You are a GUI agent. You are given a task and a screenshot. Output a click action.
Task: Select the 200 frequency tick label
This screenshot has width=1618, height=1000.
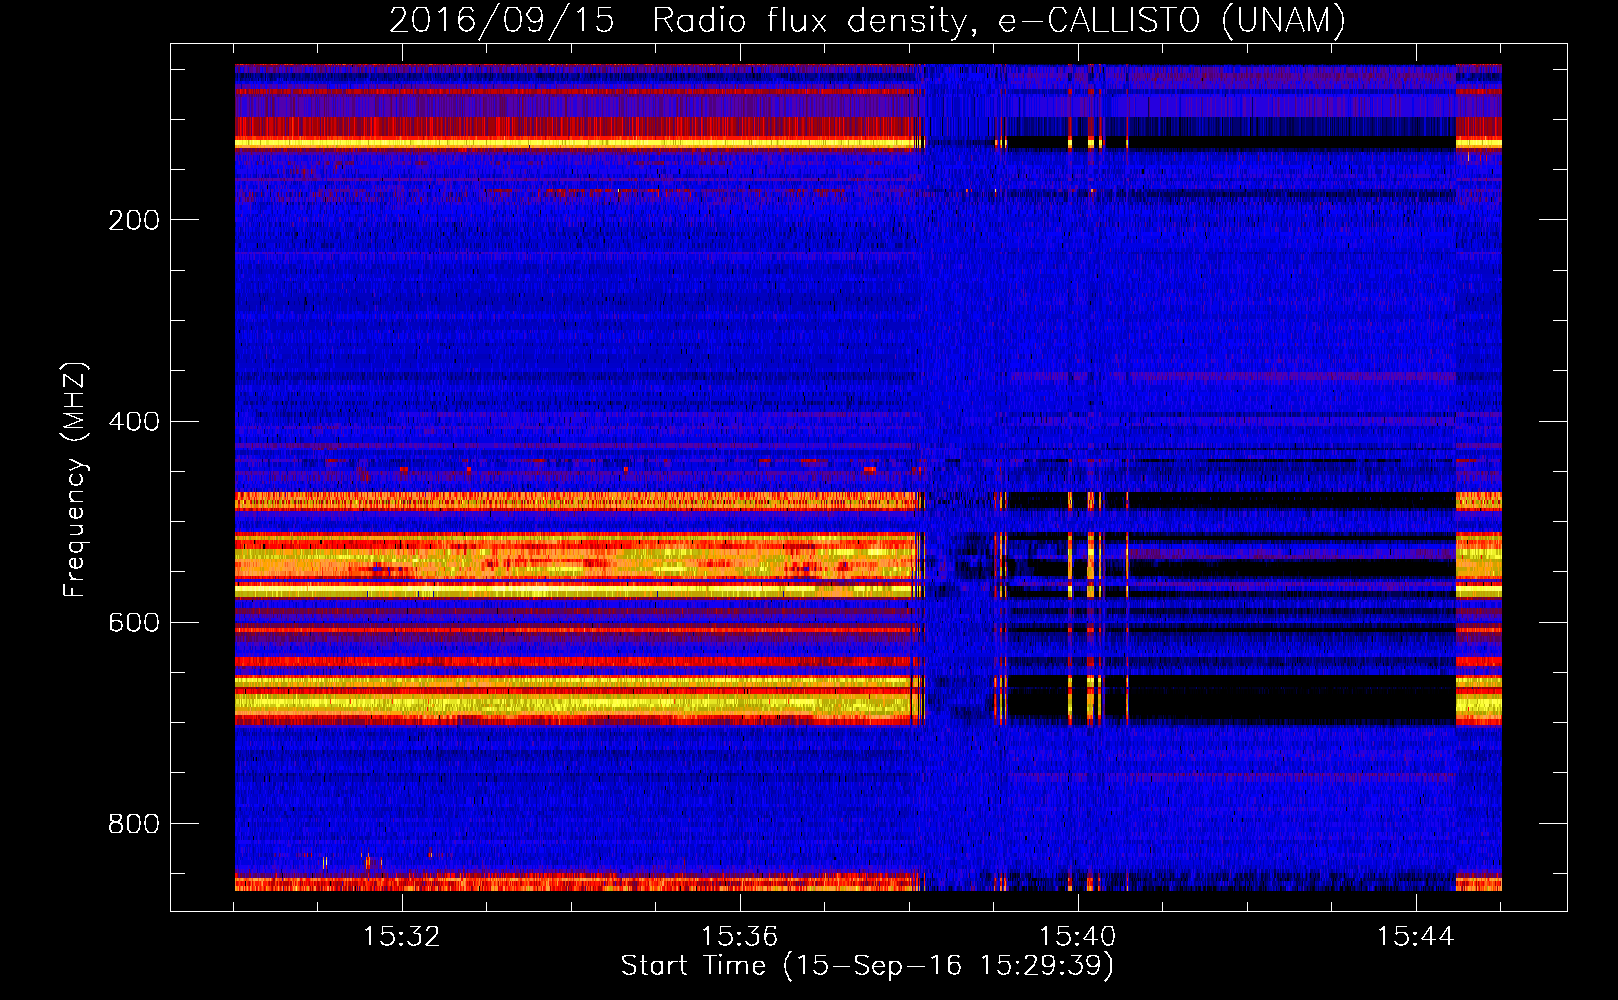(x=134, y=220)
